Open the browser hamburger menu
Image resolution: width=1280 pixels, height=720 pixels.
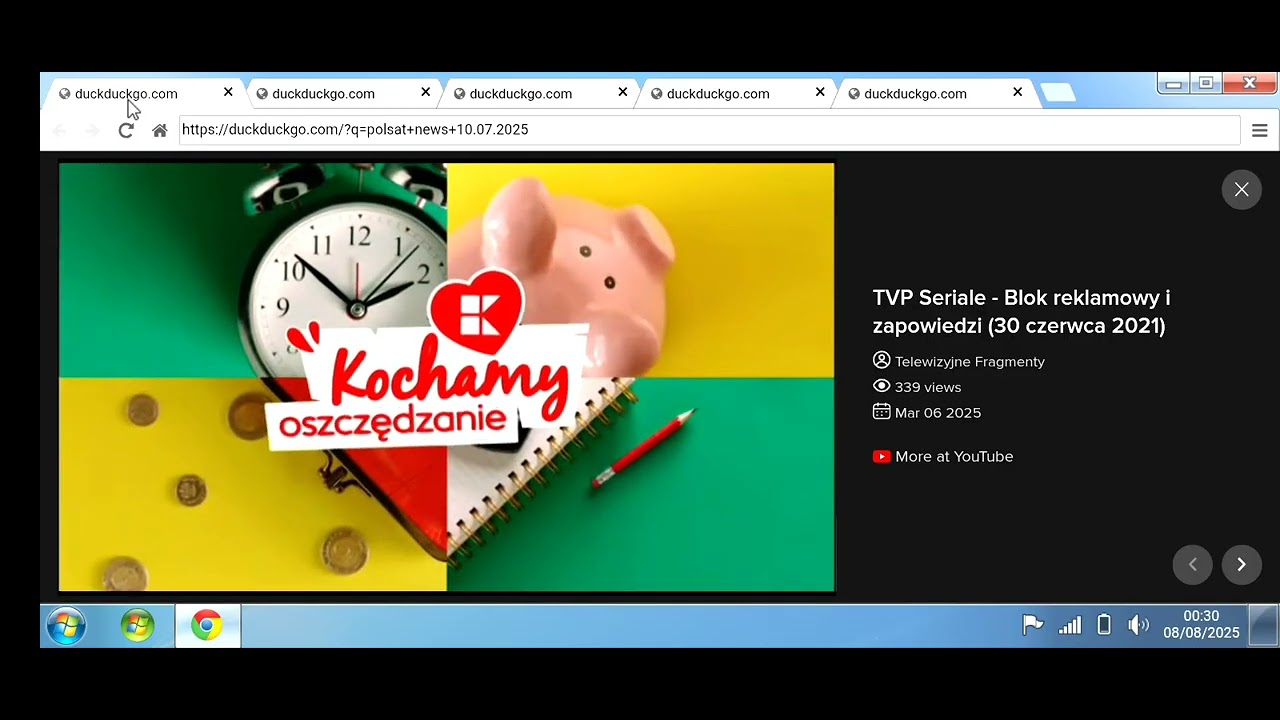click(1260, 130)
